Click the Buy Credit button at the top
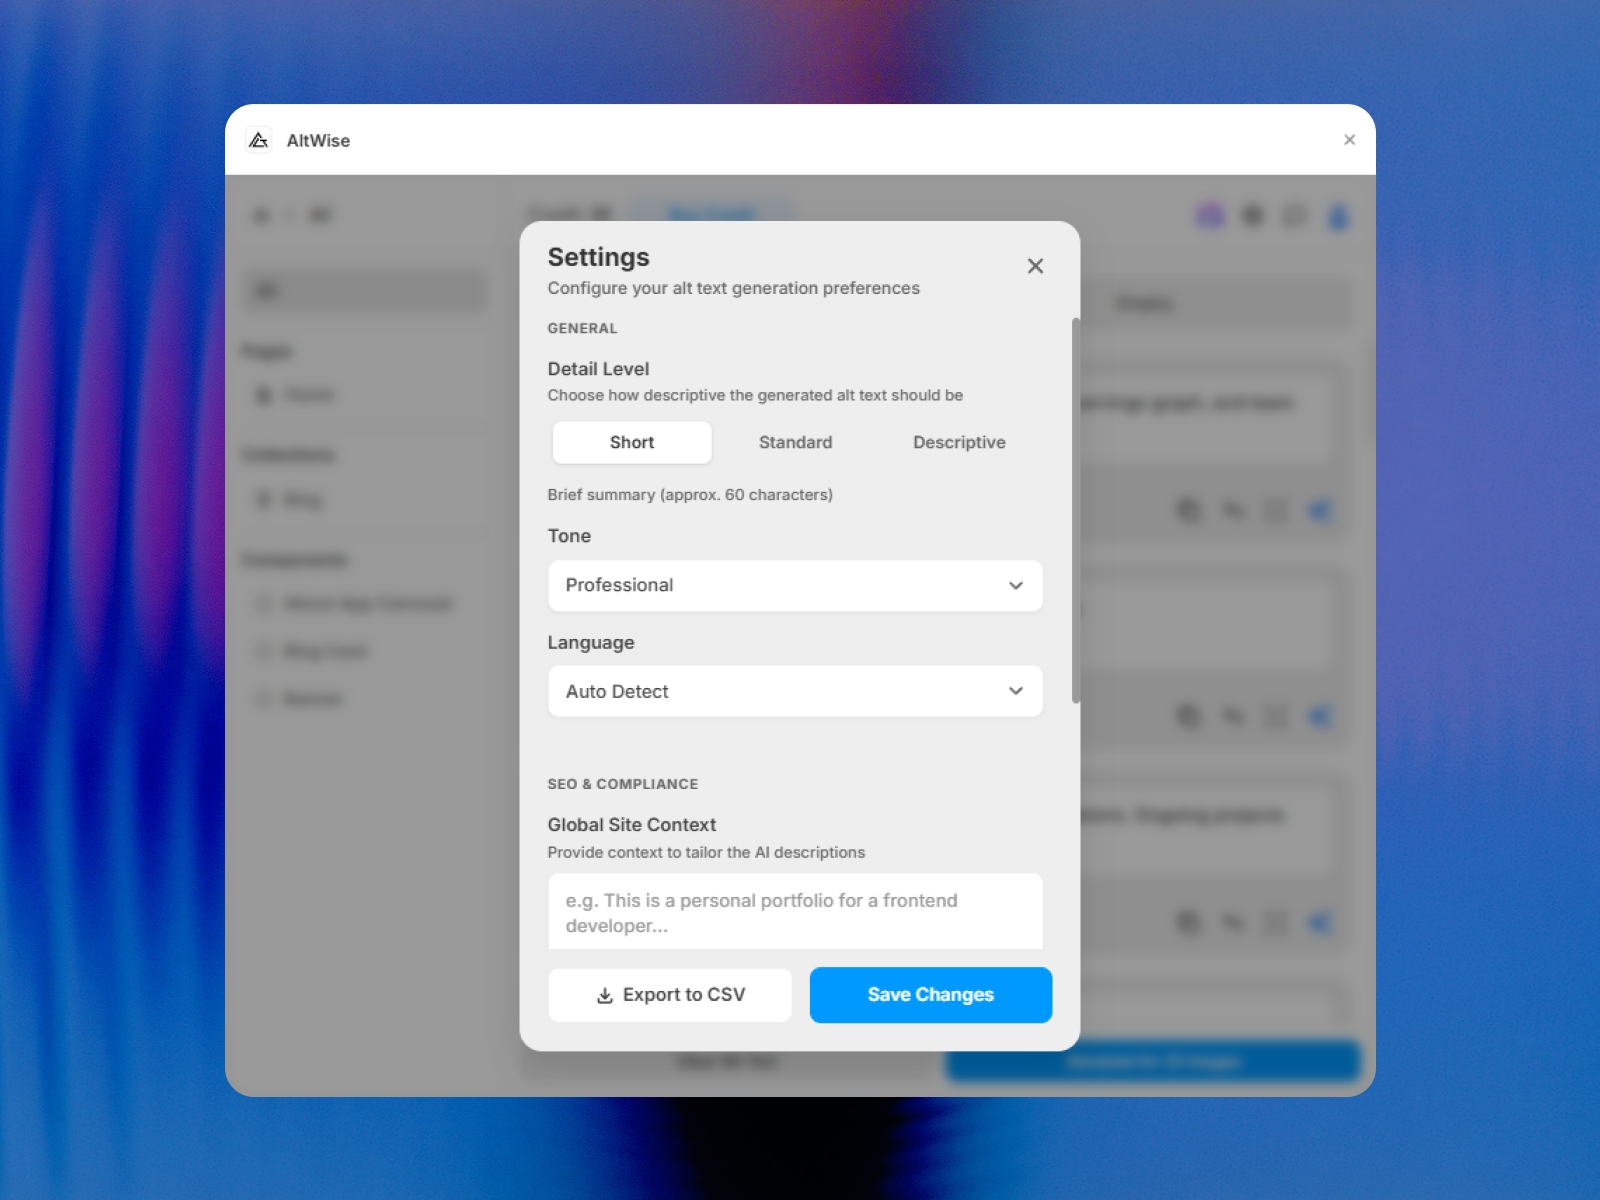This screenshot has height=1200, width=1600. 712,213
